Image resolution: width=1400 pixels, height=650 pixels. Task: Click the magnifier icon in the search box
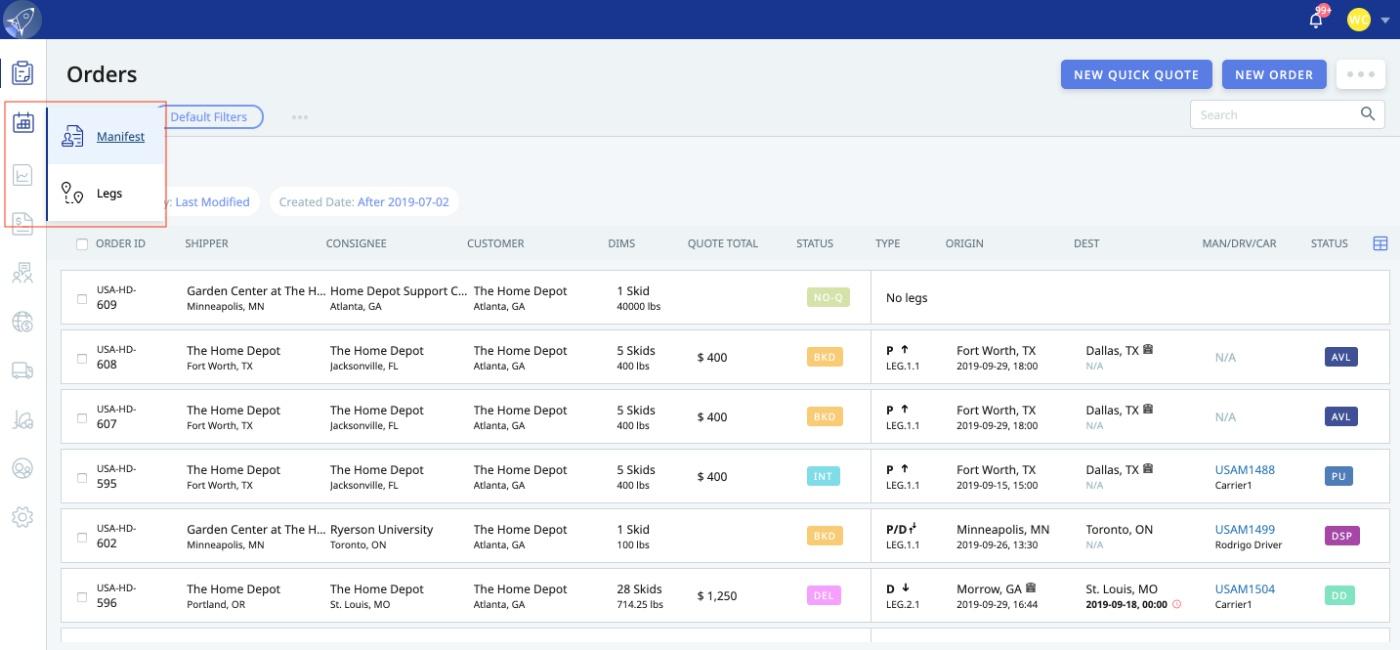point(1368,114)
